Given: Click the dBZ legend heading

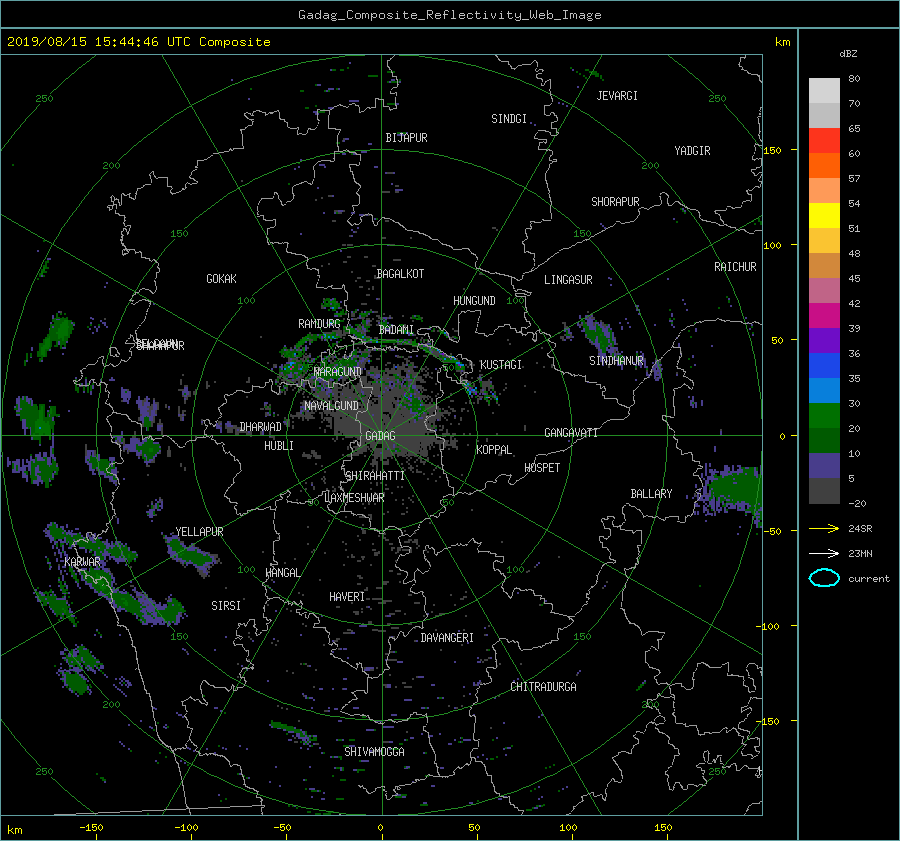Looking at the screenshot, I should pos(848,53).
